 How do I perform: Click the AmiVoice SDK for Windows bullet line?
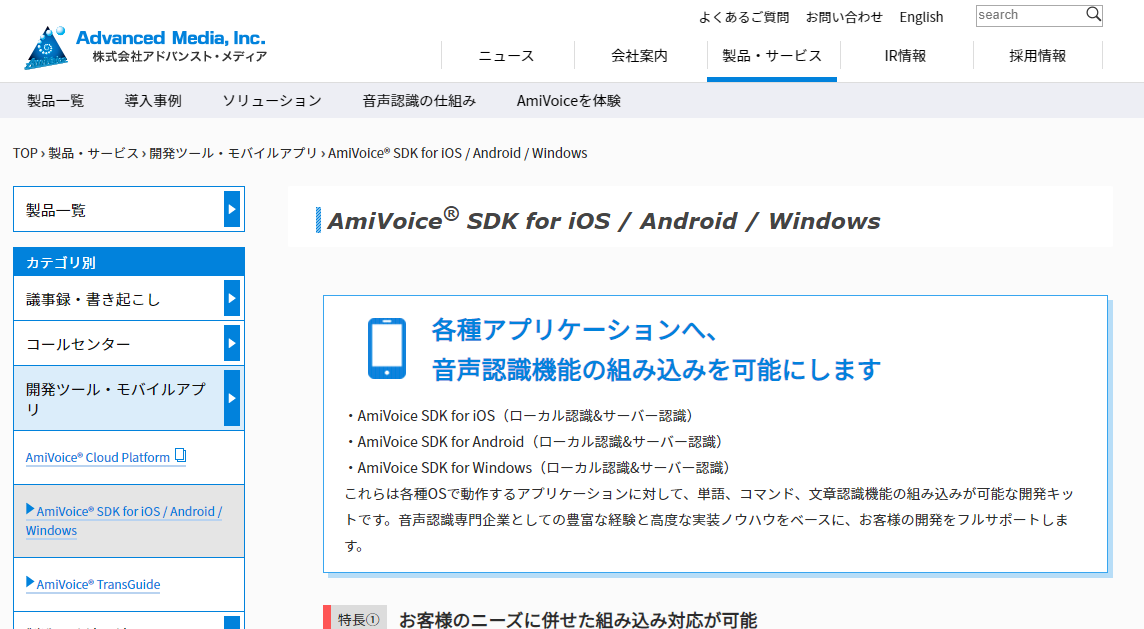538,468
